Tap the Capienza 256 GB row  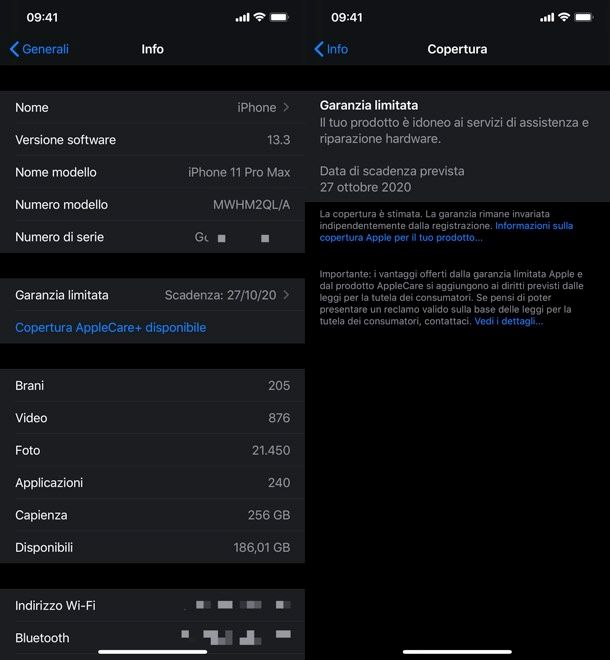coord(152,515)
